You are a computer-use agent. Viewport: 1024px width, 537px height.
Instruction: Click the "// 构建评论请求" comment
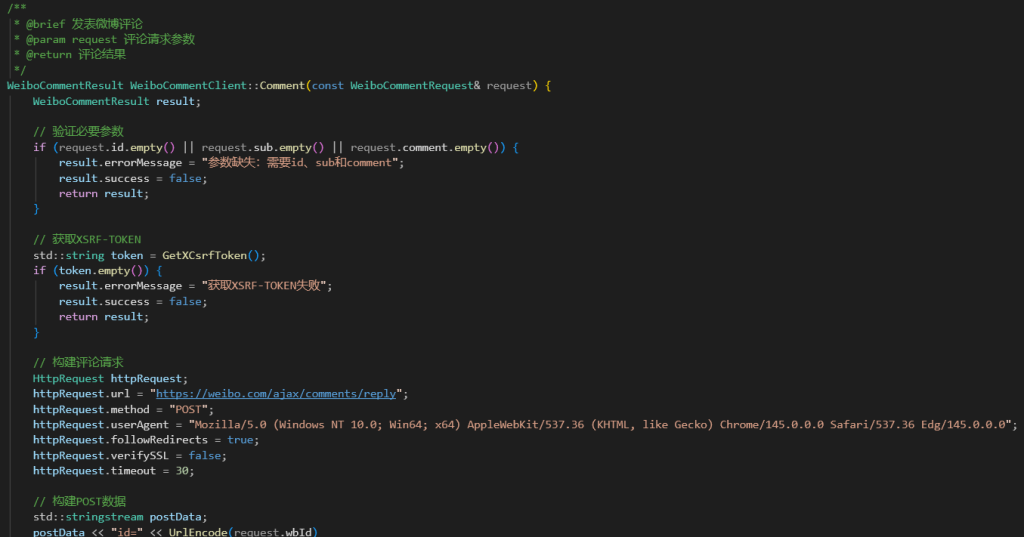click(78, 363)
